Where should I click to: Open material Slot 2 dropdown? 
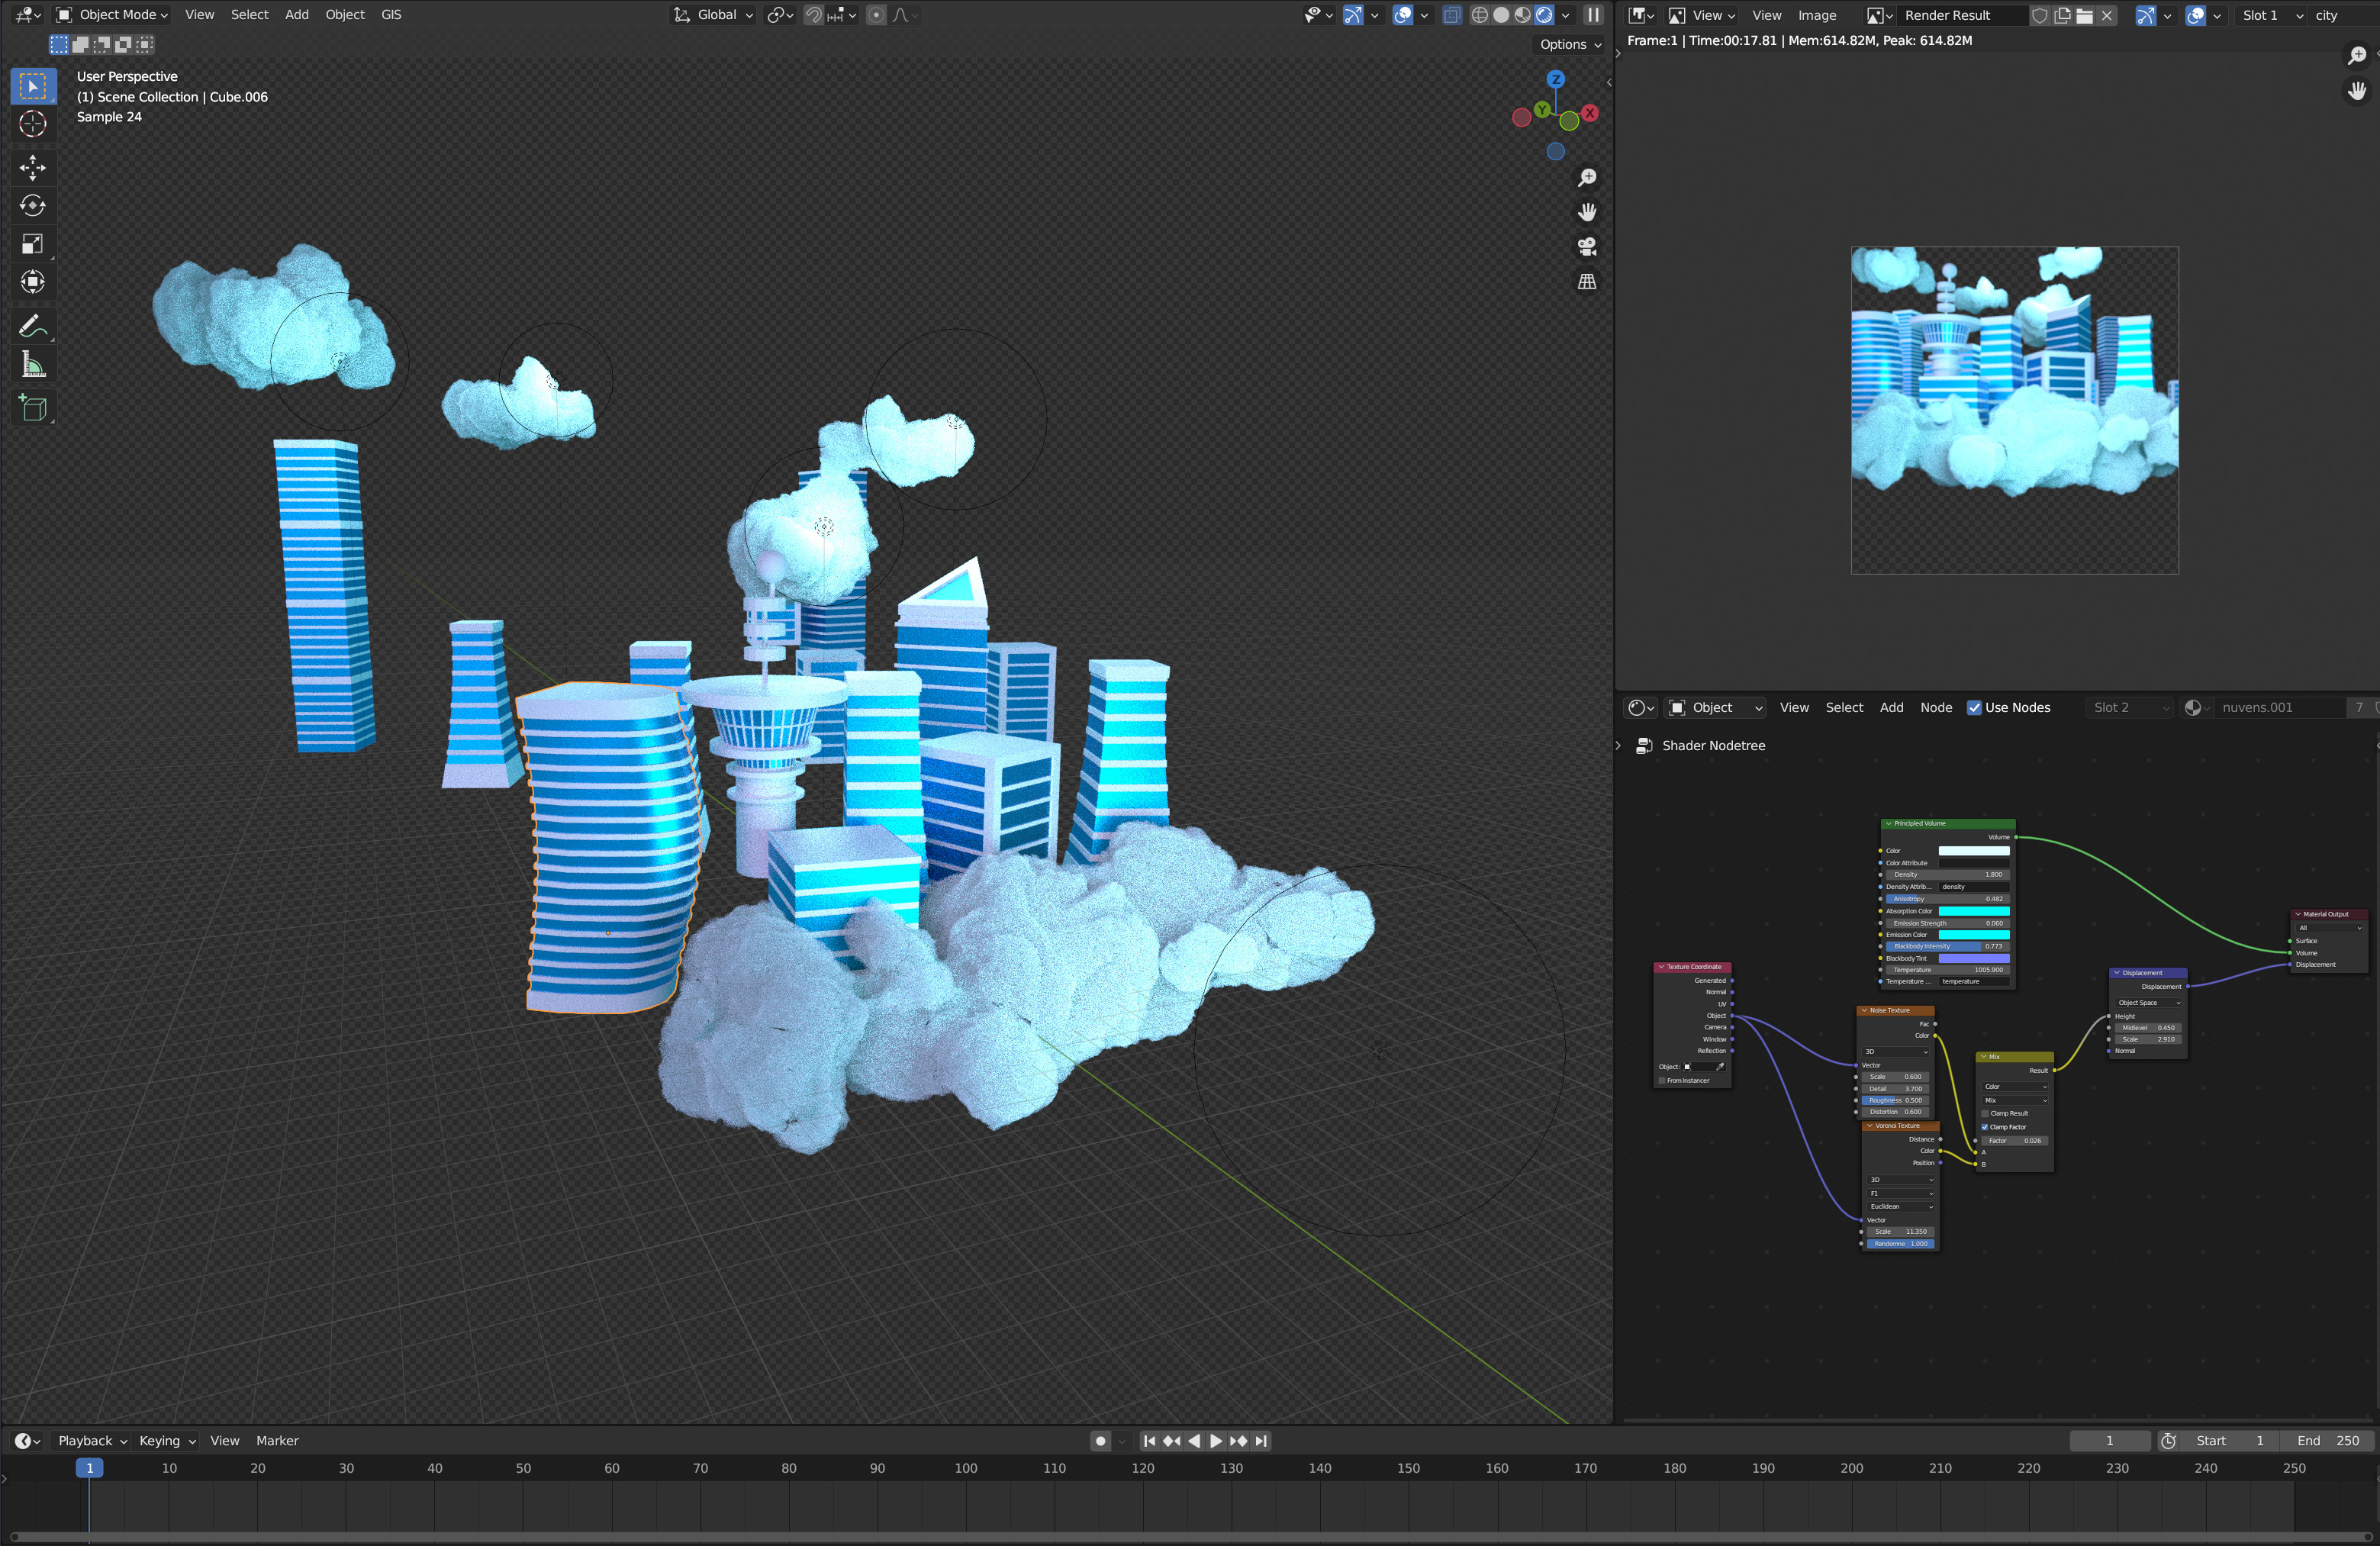click(x=2130, y=708)
